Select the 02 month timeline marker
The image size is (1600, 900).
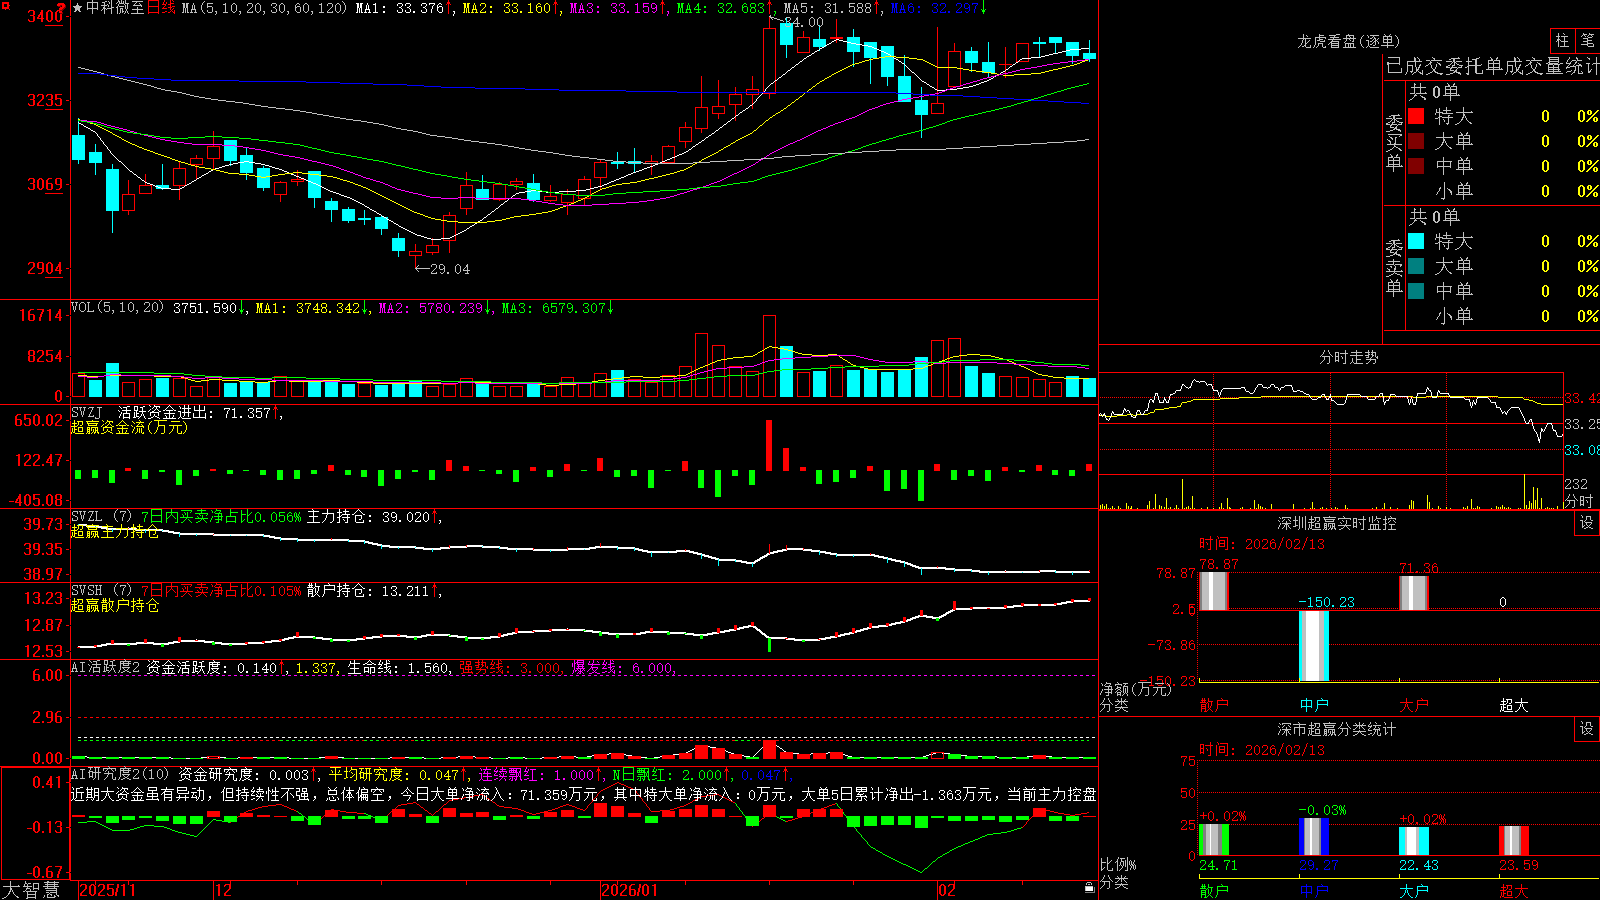pos(946,890)
